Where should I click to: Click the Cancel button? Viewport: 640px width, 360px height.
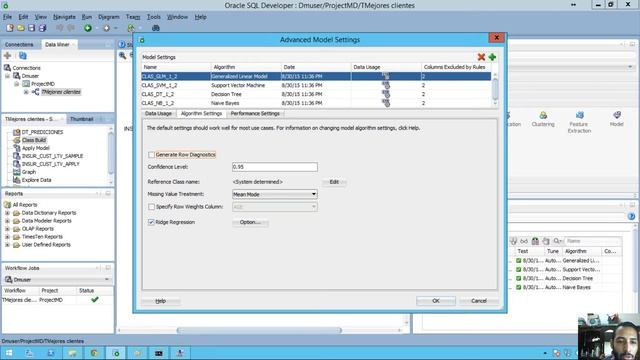pyautogui.click(x=479, y=301)
